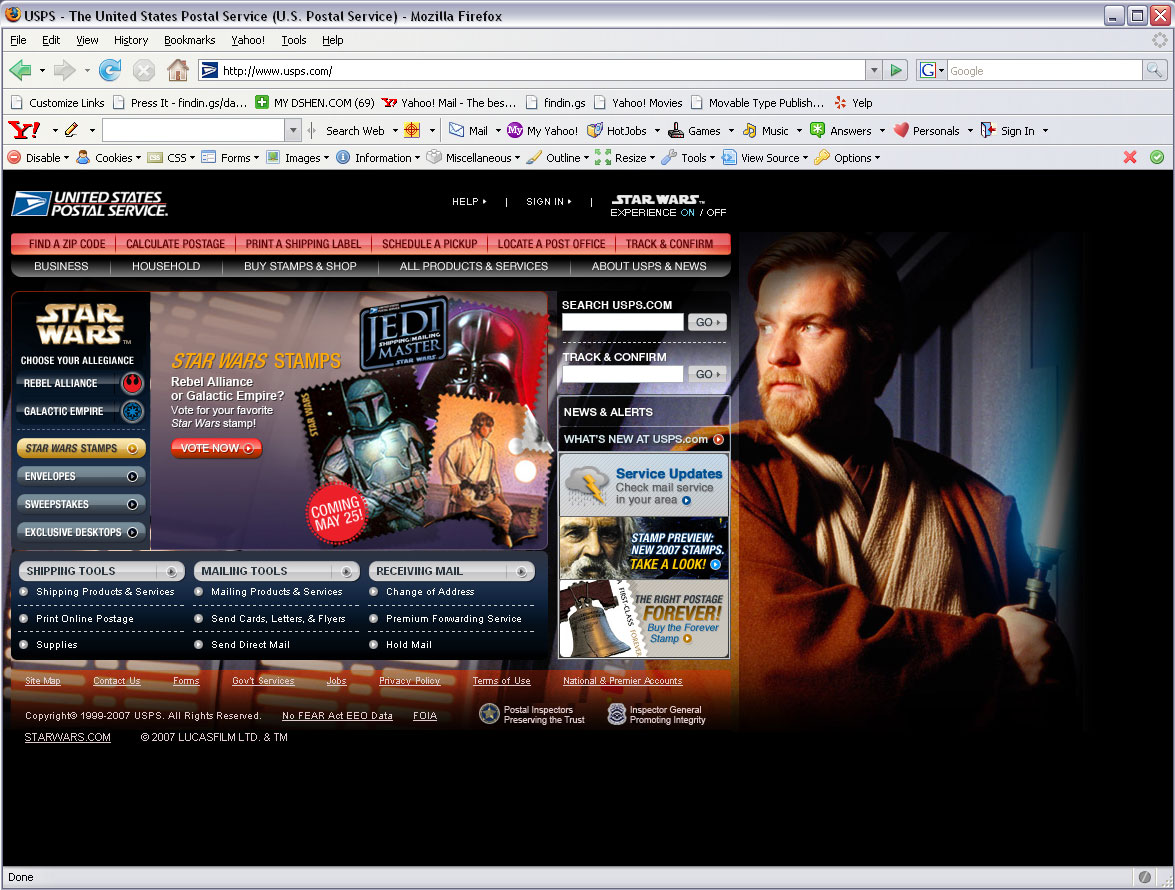Select Track & Confirm red tab
The width and height of the screenshot is (1175, 890).
click(669, 244)
